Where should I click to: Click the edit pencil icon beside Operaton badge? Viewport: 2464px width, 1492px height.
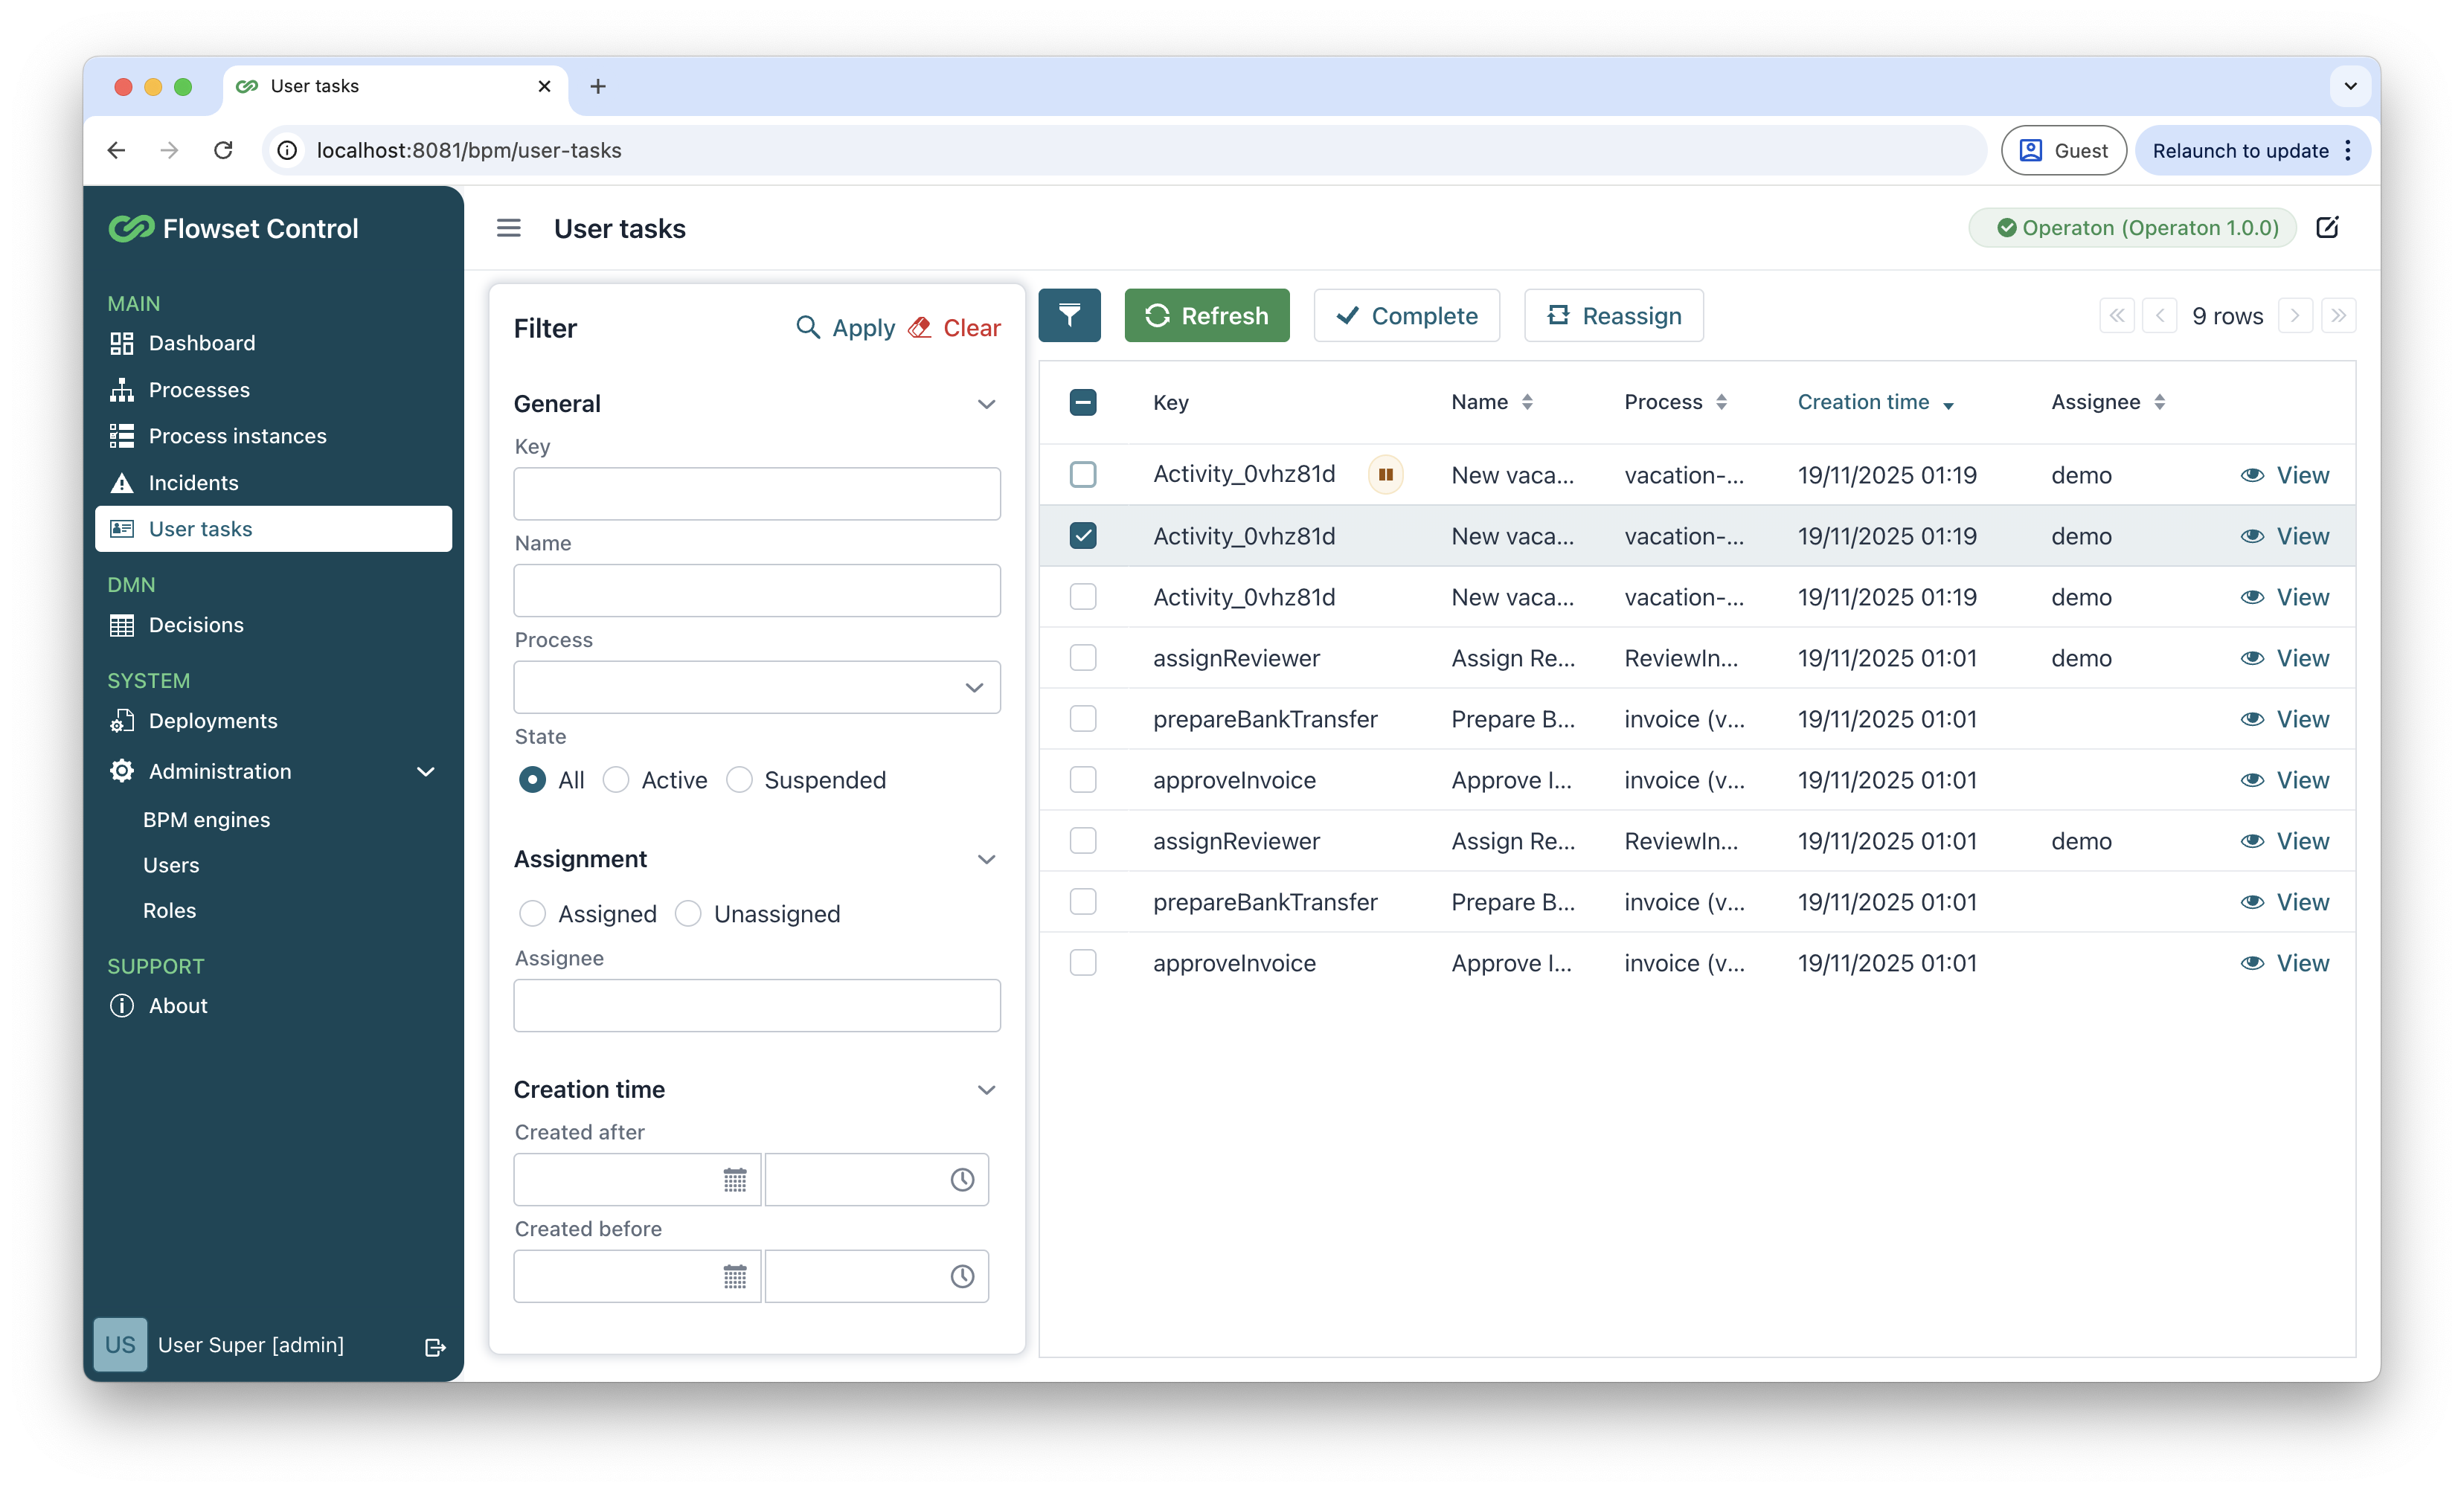(x=2329, y=227)
